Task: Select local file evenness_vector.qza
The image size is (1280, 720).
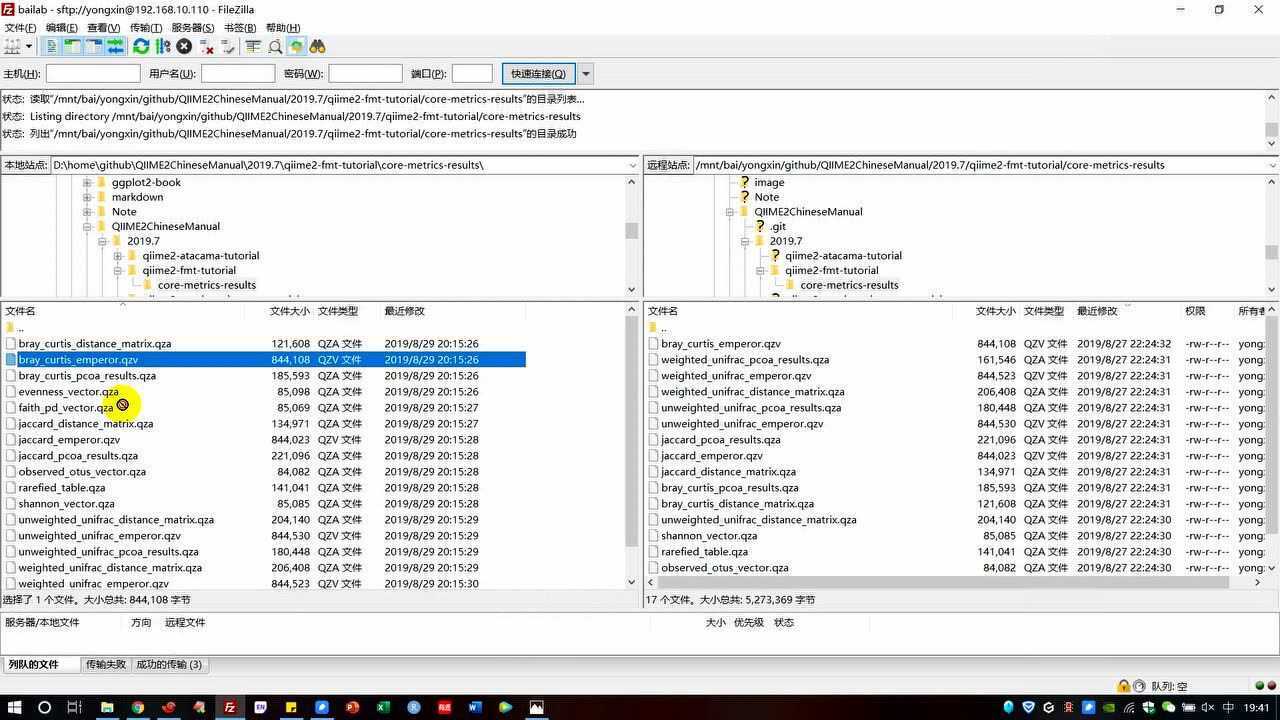Action: pos(68,392)
